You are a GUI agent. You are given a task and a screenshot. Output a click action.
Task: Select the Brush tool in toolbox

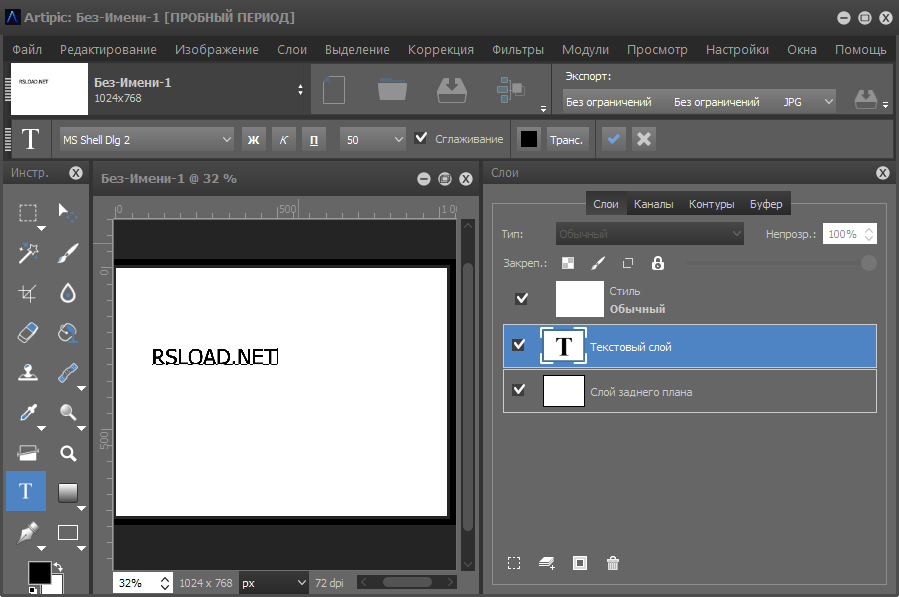67,254
